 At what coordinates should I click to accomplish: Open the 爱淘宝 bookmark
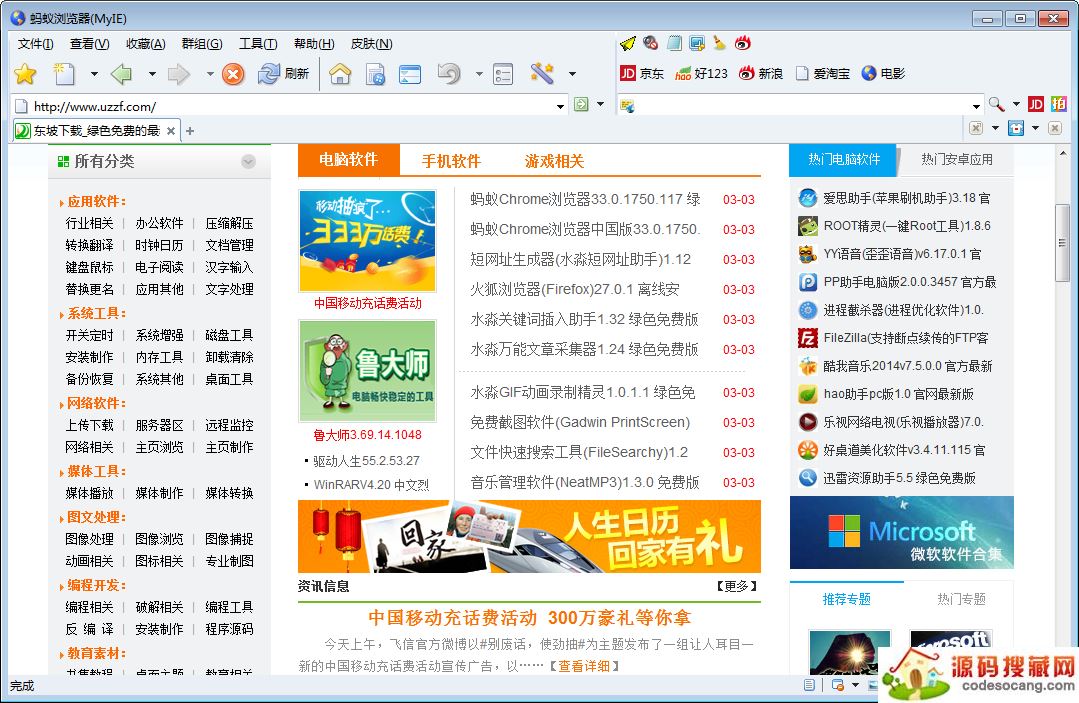click(x=822, y=73)
